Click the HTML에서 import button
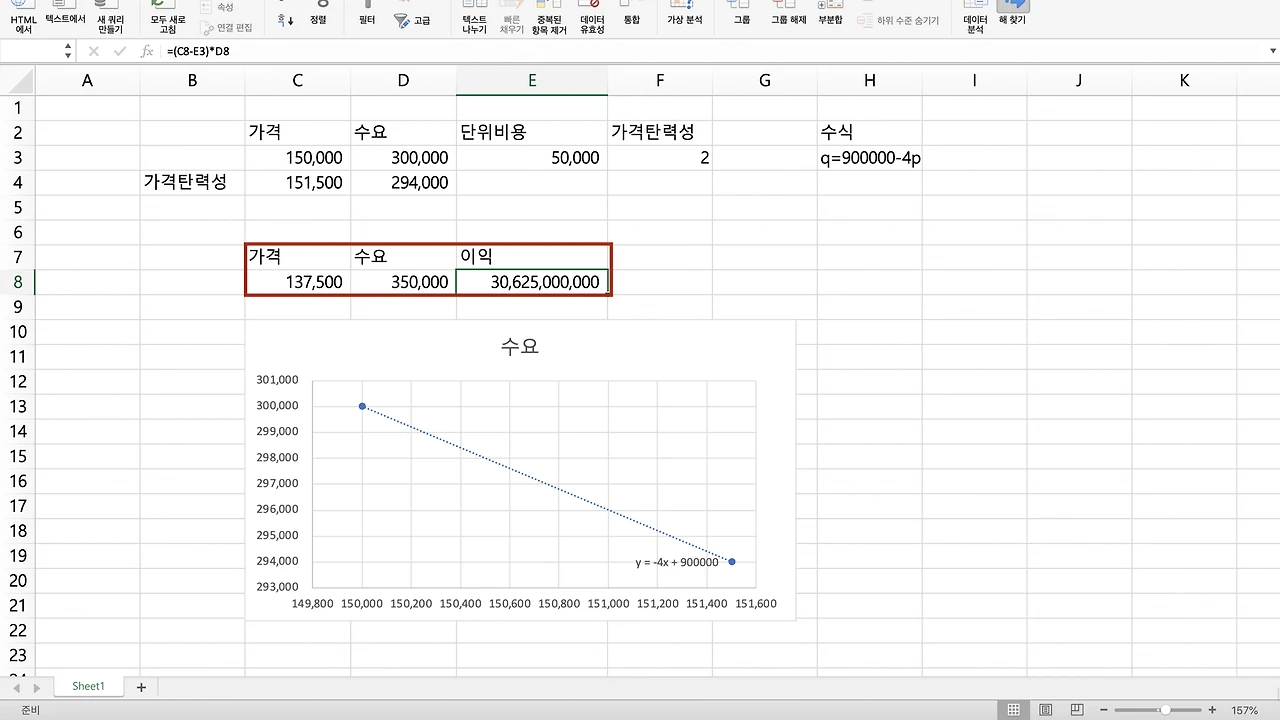The height and width of the screenshot is (720, 1280). 24,17
